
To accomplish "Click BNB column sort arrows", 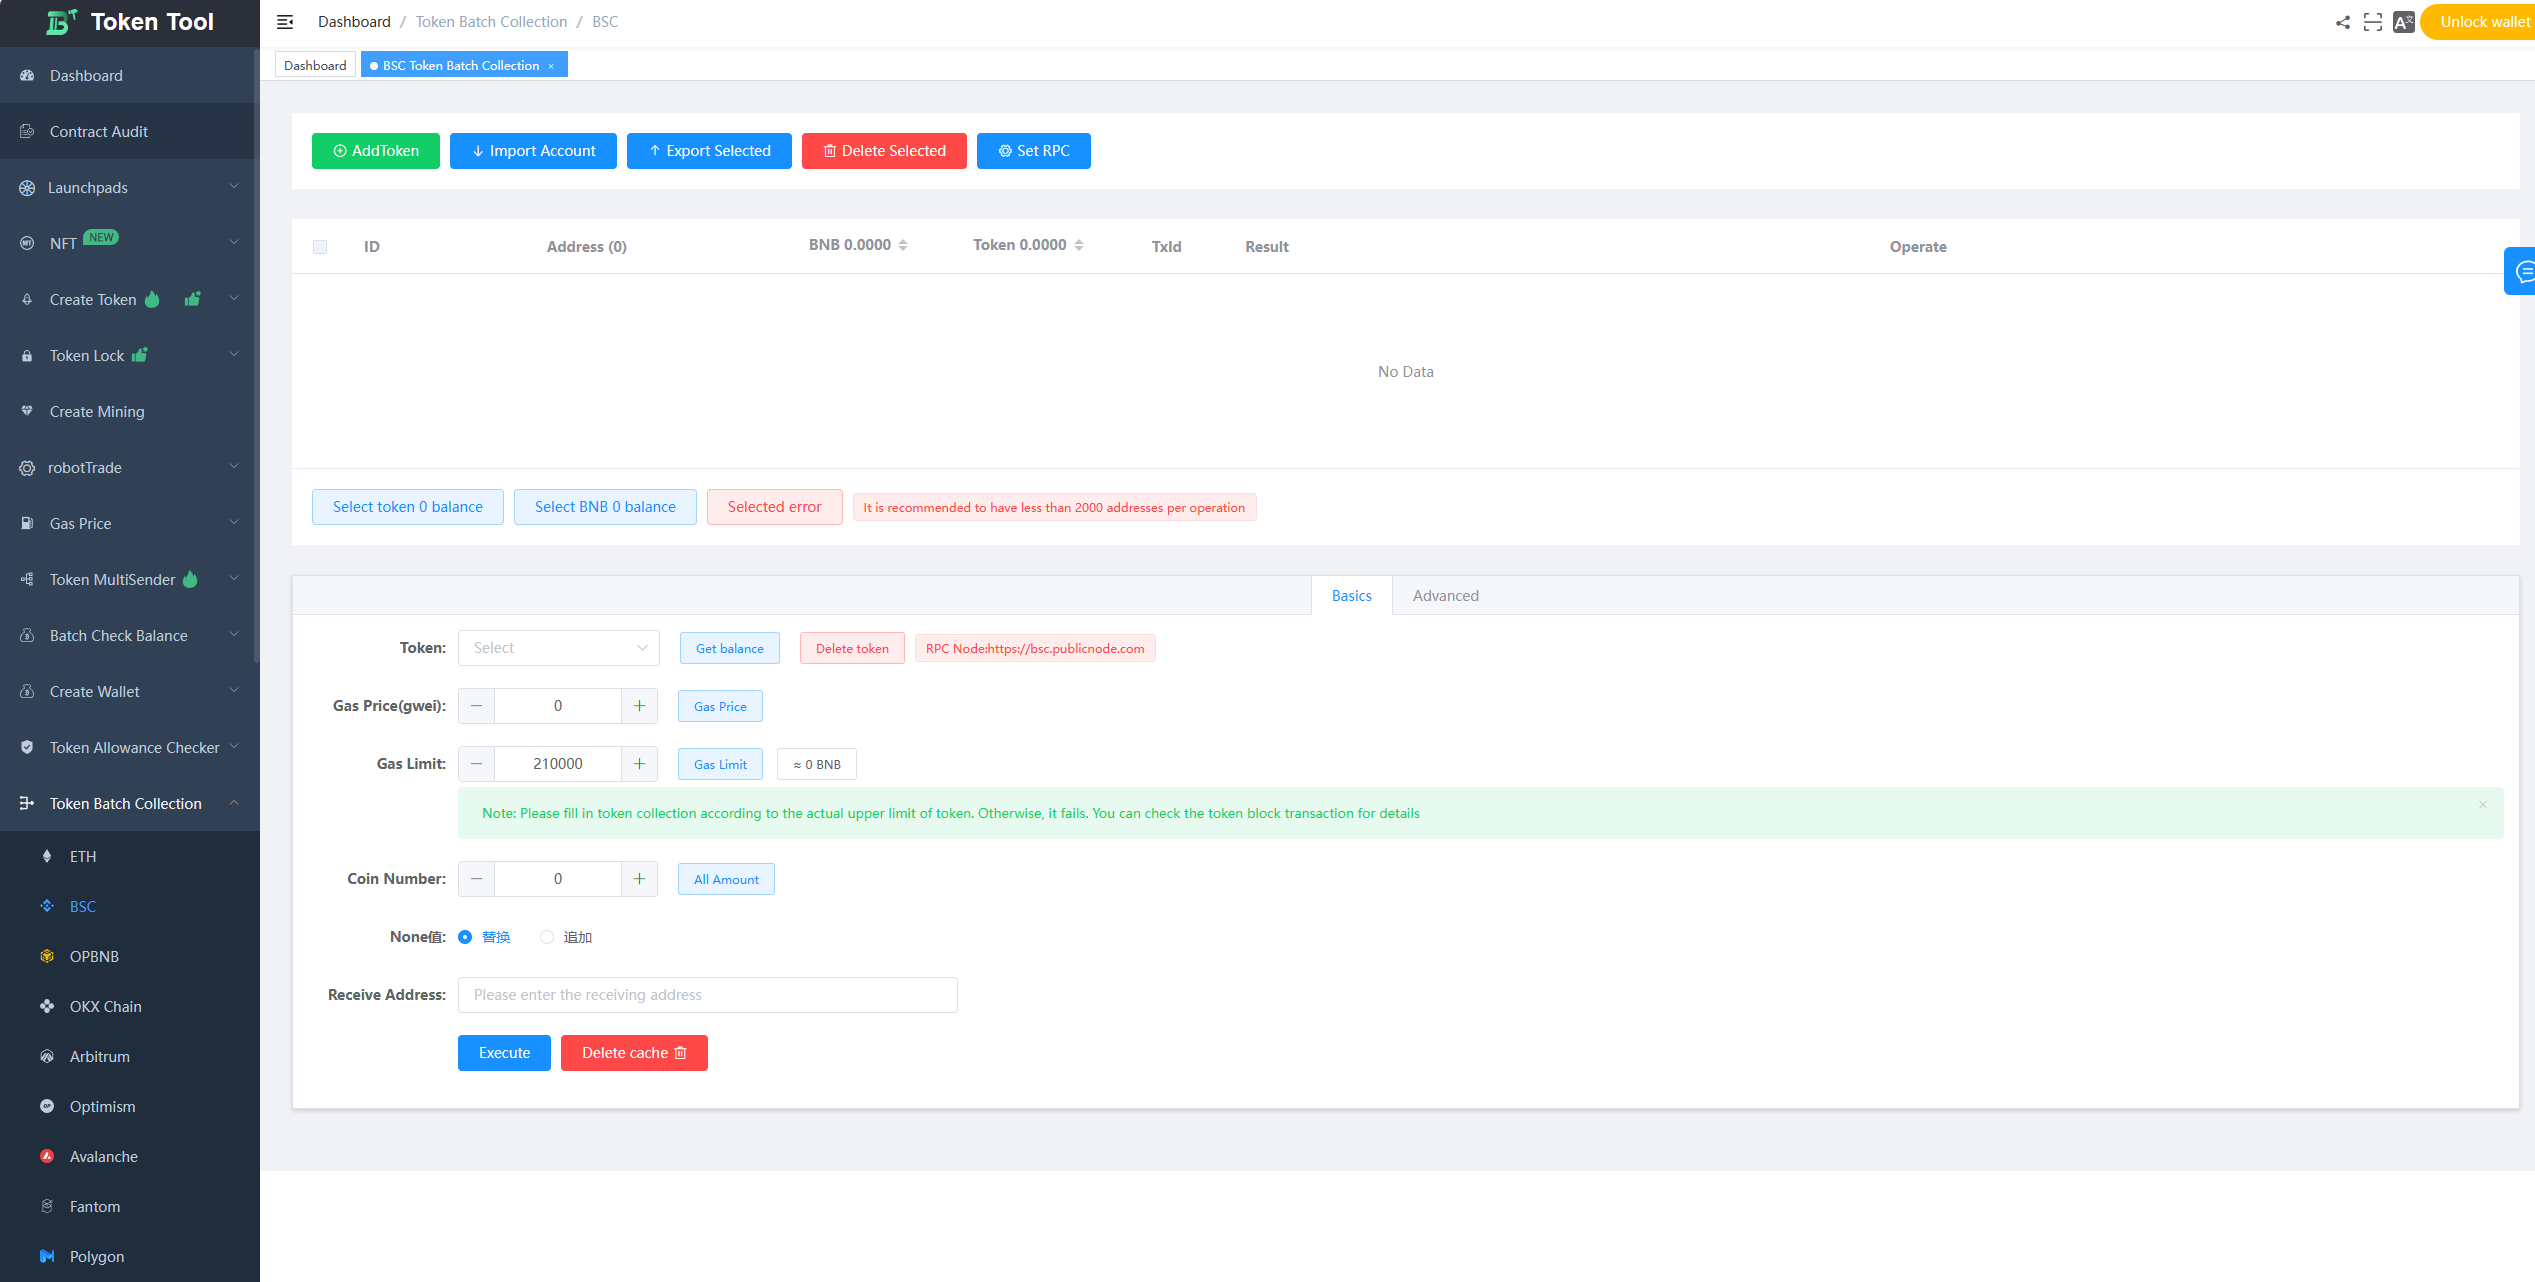I will tap(903, 245).
